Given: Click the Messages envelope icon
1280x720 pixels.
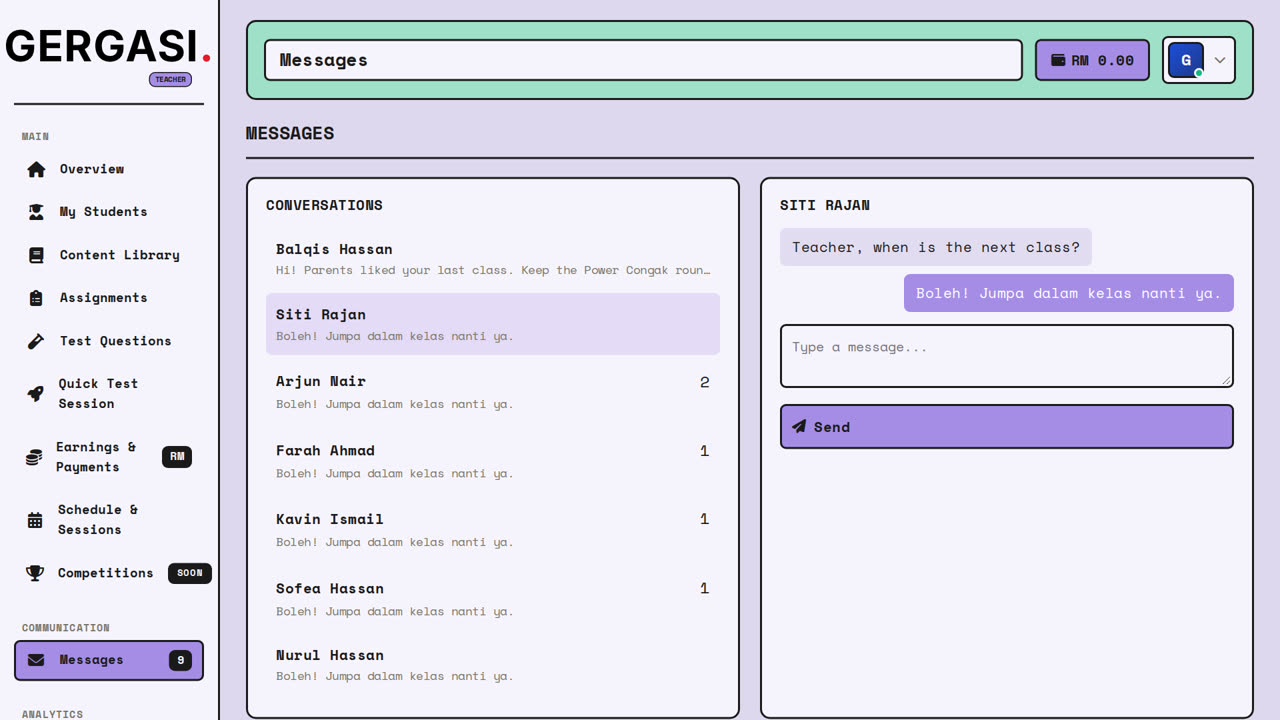Looking at the screenshot, I should coord(36,660).
